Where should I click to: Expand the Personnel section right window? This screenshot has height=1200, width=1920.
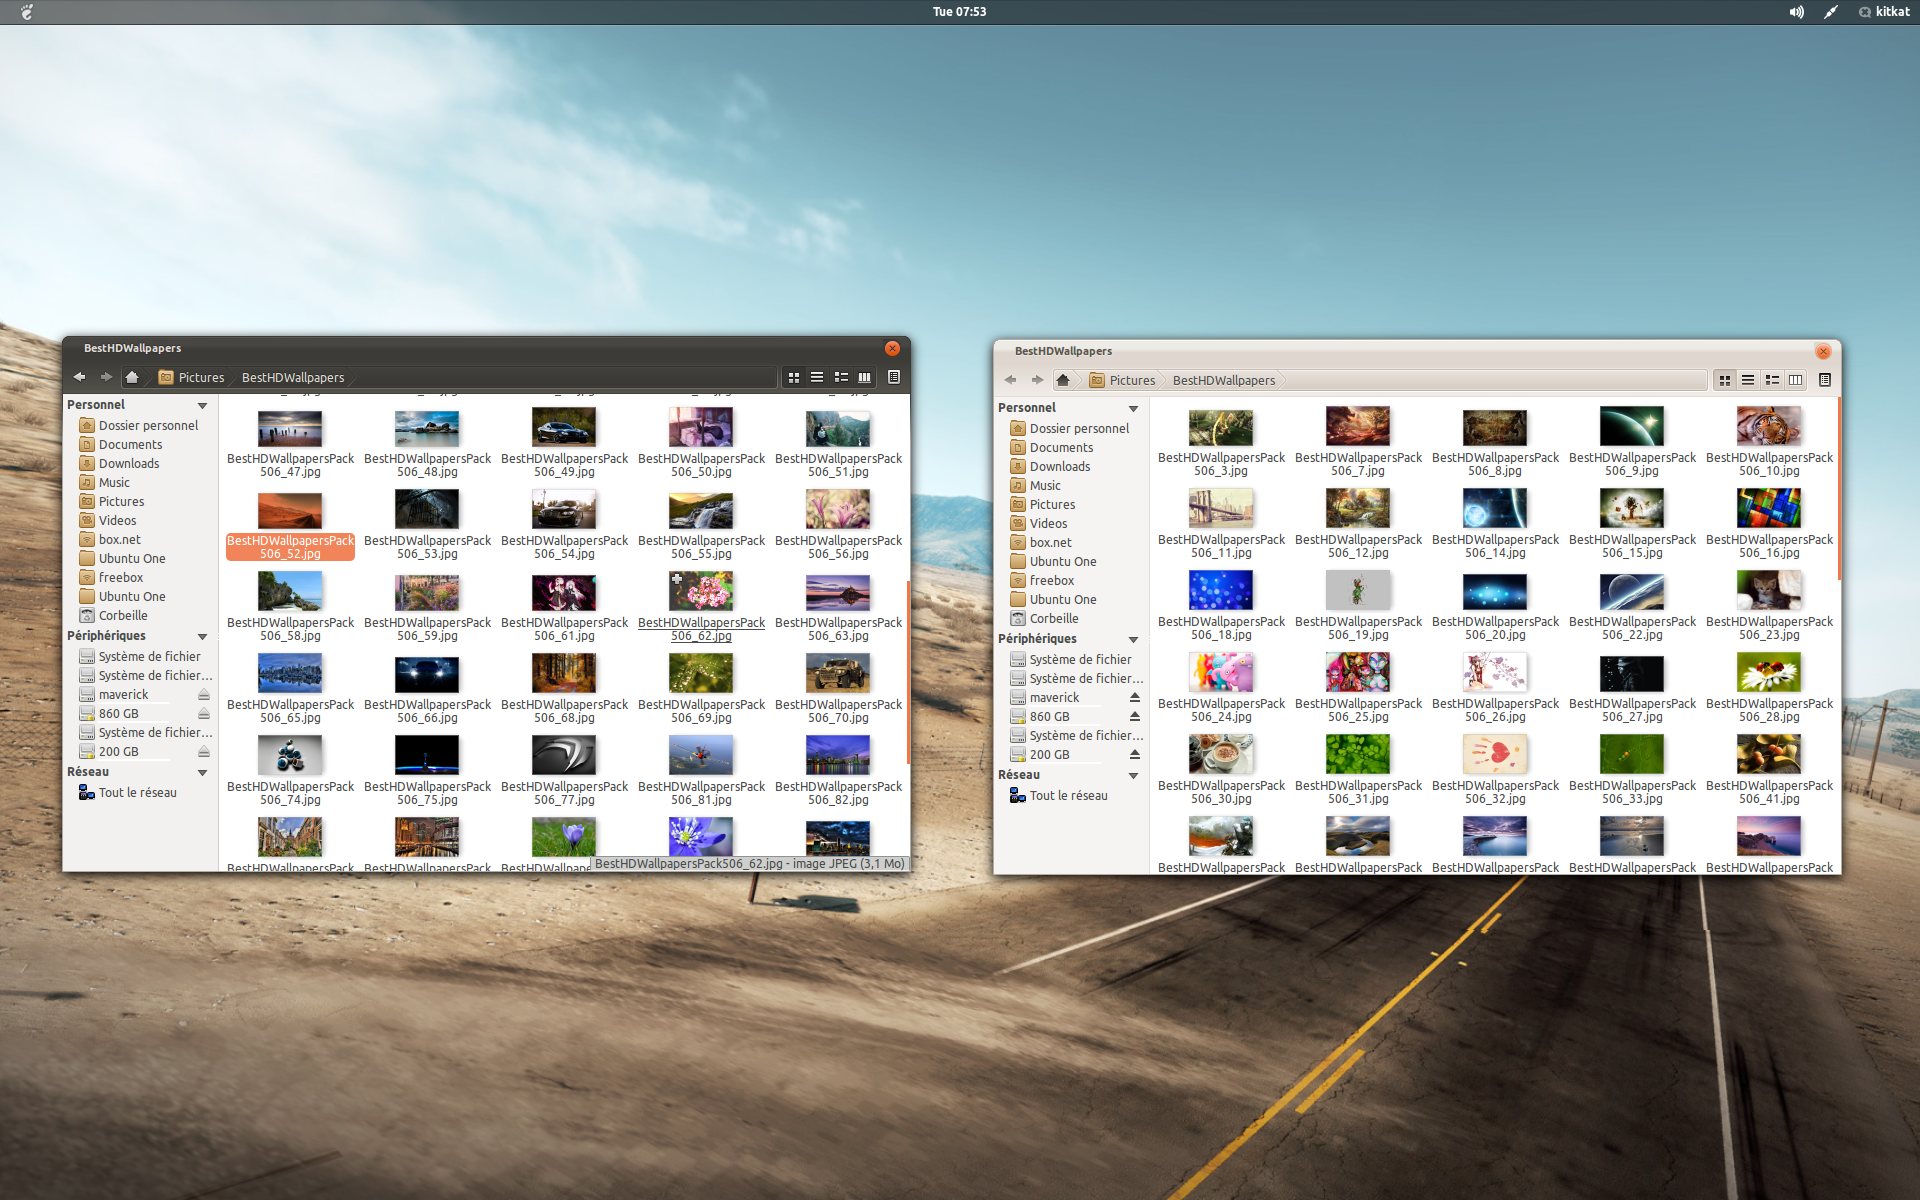point(1135,408)
